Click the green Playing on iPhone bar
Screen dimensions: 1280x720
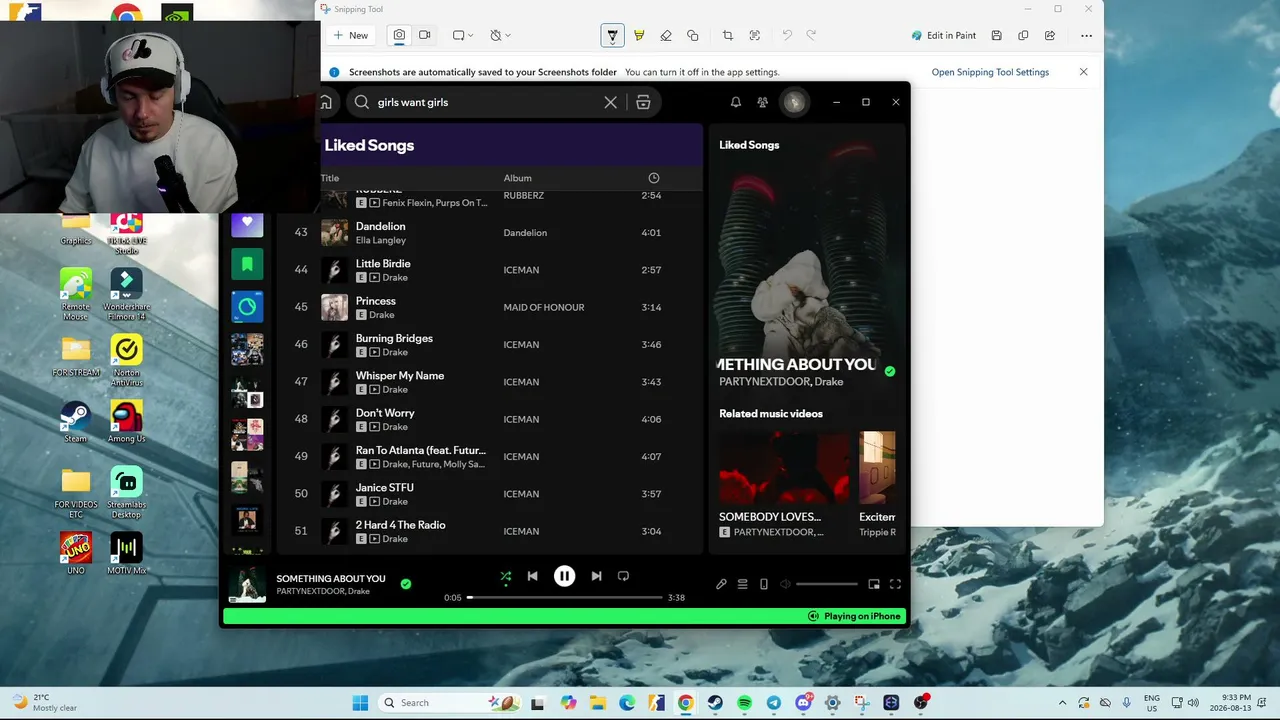(x=565, y=616)
